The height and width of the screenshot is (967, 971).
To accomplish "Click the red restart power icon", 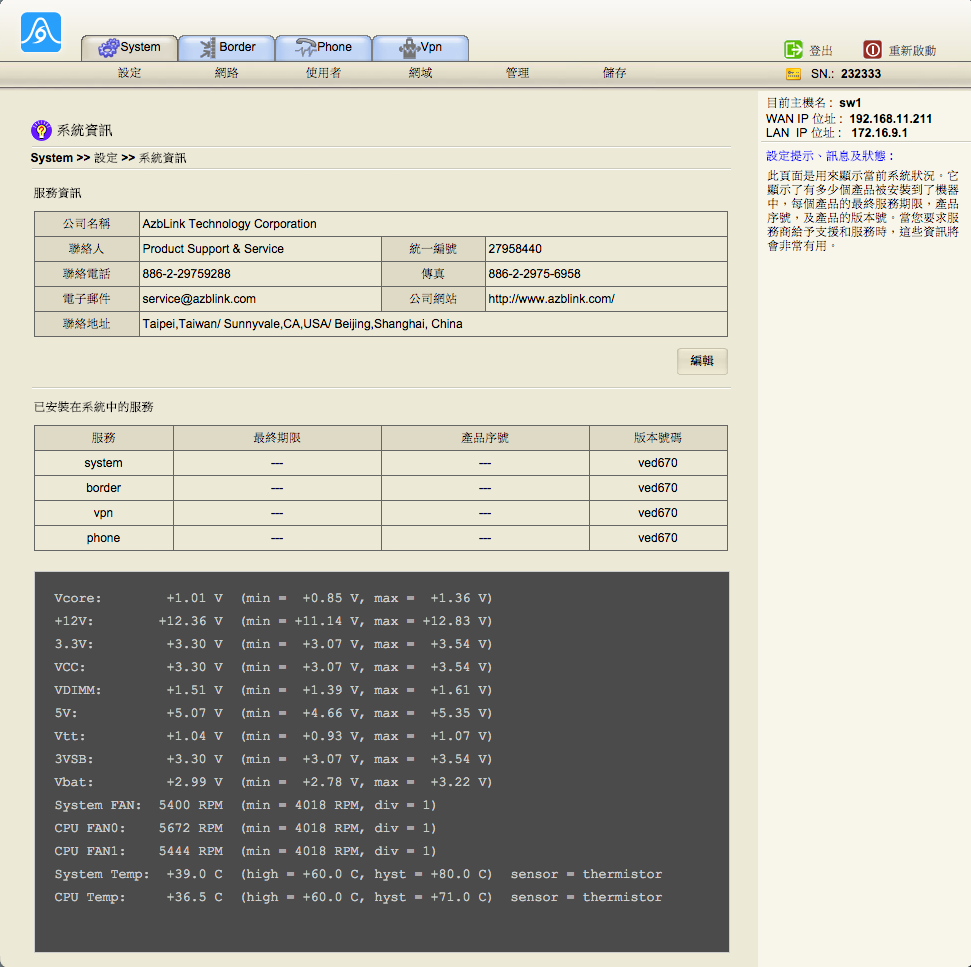I will (x=872, y=50).
